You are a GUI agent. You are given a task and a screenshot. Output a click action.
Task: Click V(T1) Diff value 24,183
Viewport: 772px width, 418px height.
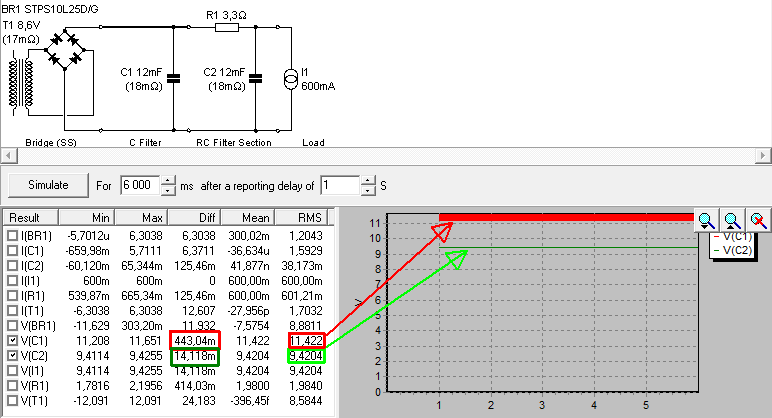point(199,401)
